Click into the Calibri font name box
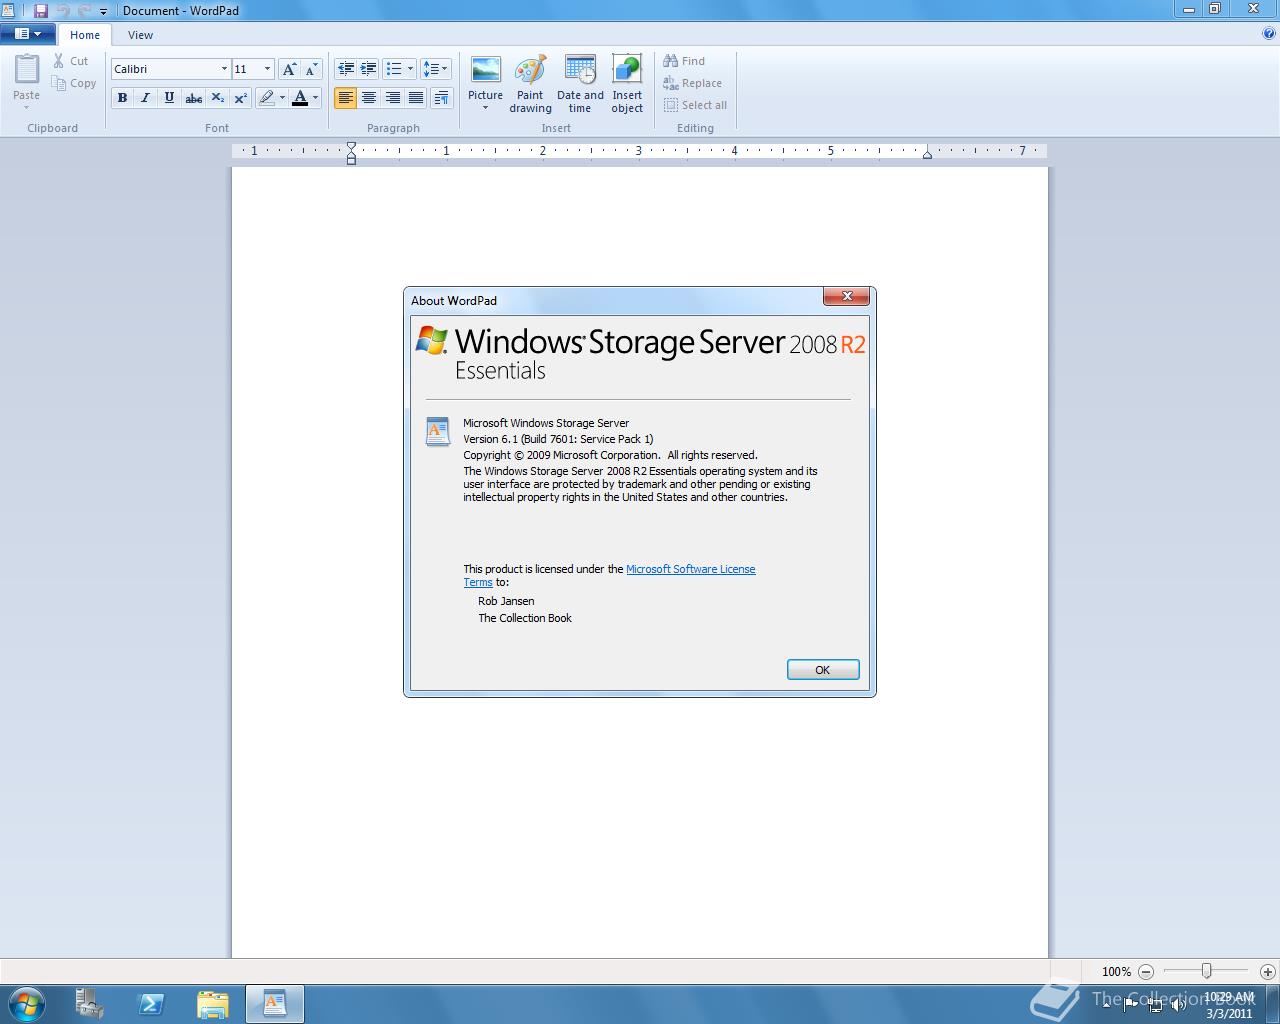Viewport: 1280px width, 1024px height. (x=164, y=69)
